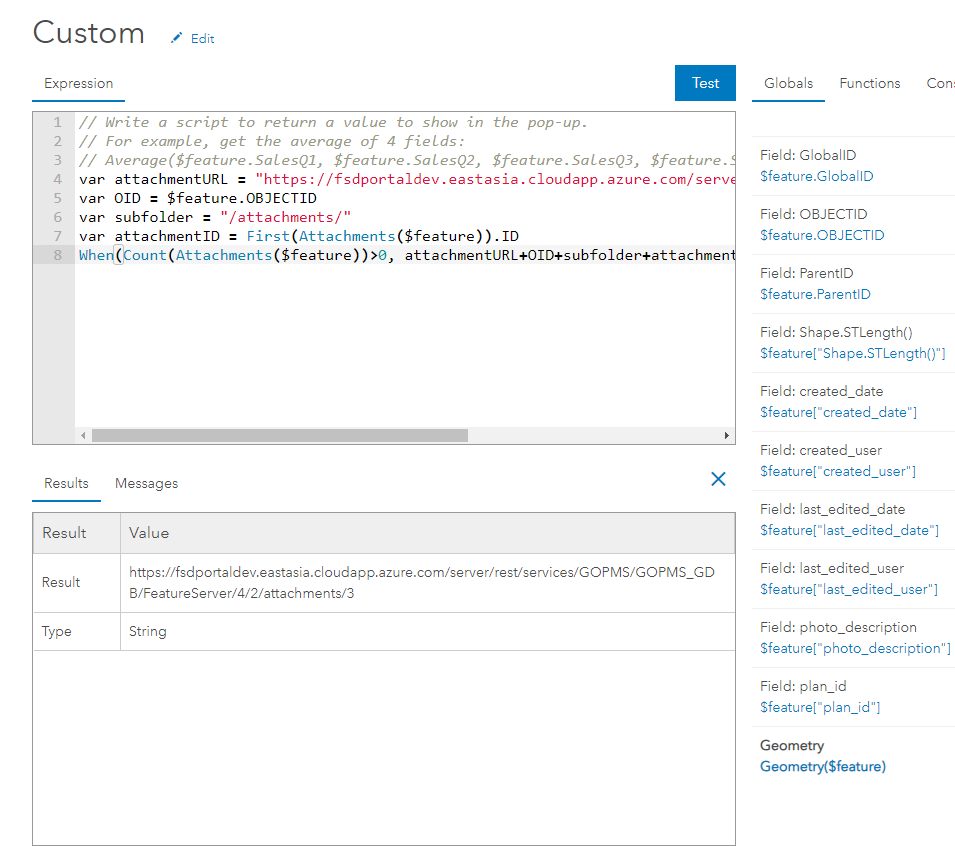Click the editor scrollbar right arrow
Viewport: 955px width, 846px height.
tap(726, 435)
